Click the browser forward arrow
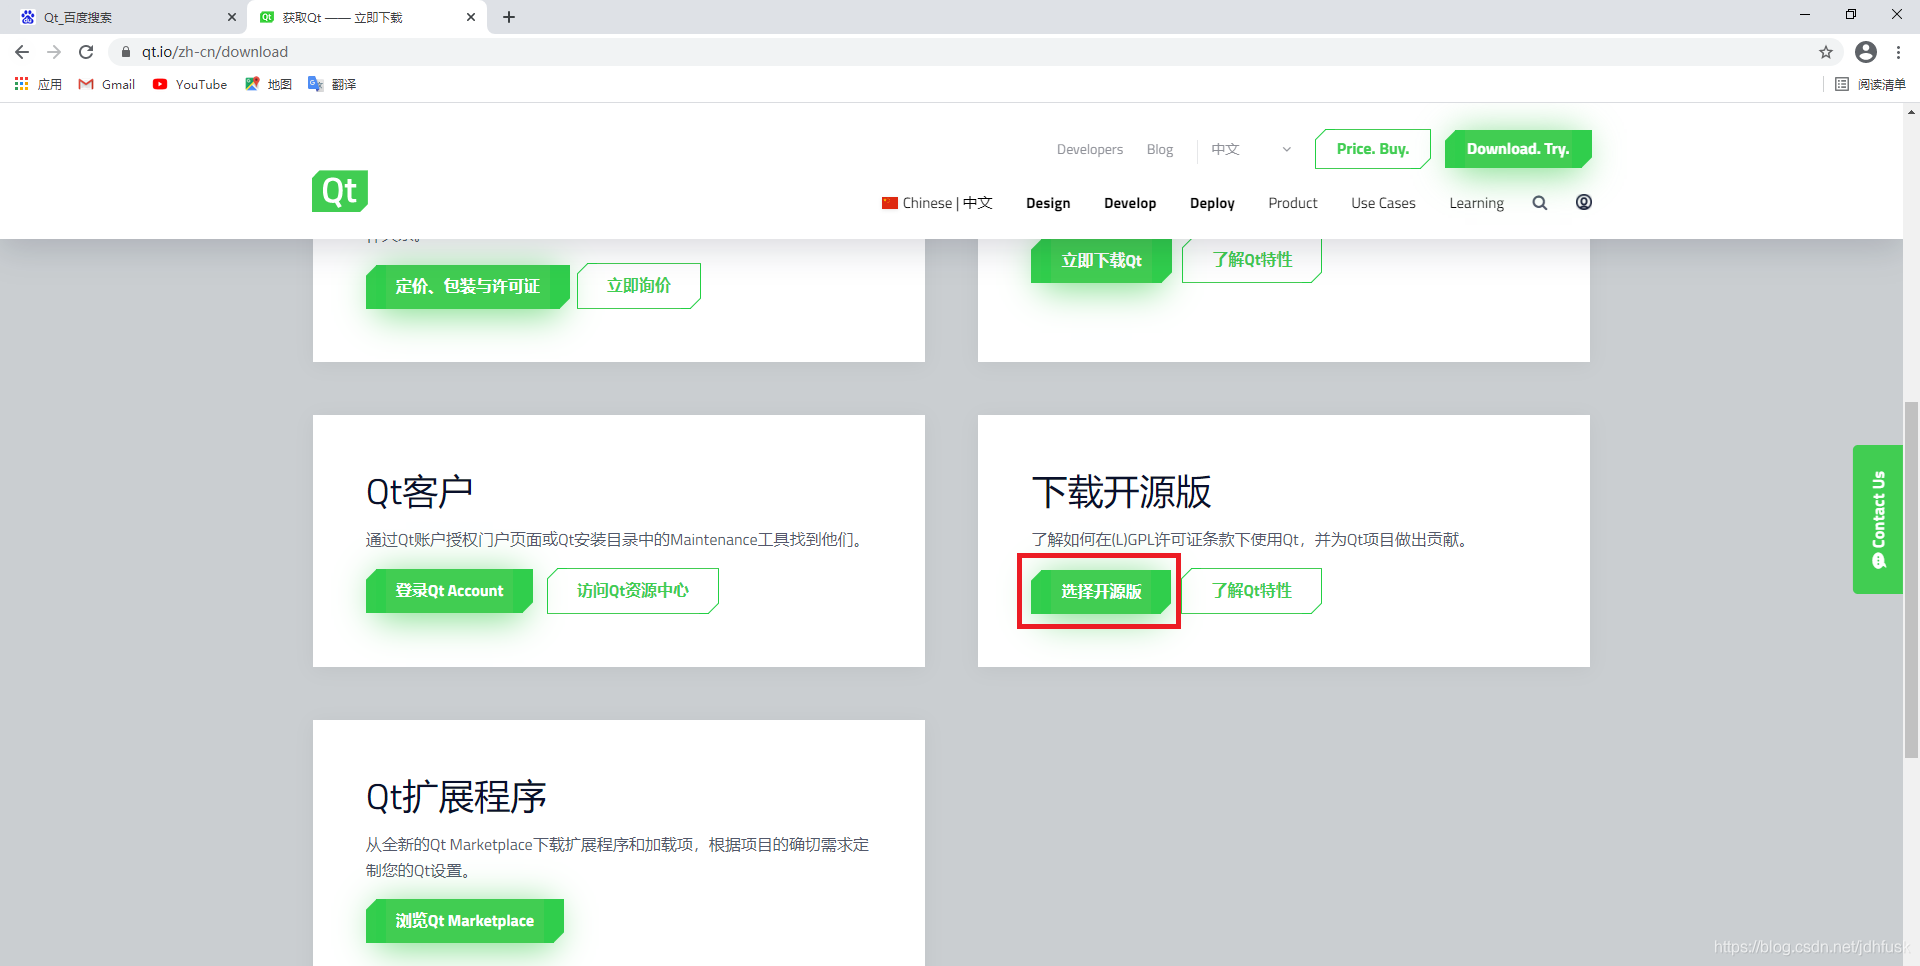This screenshot has height=966, width=1920. 54,52
